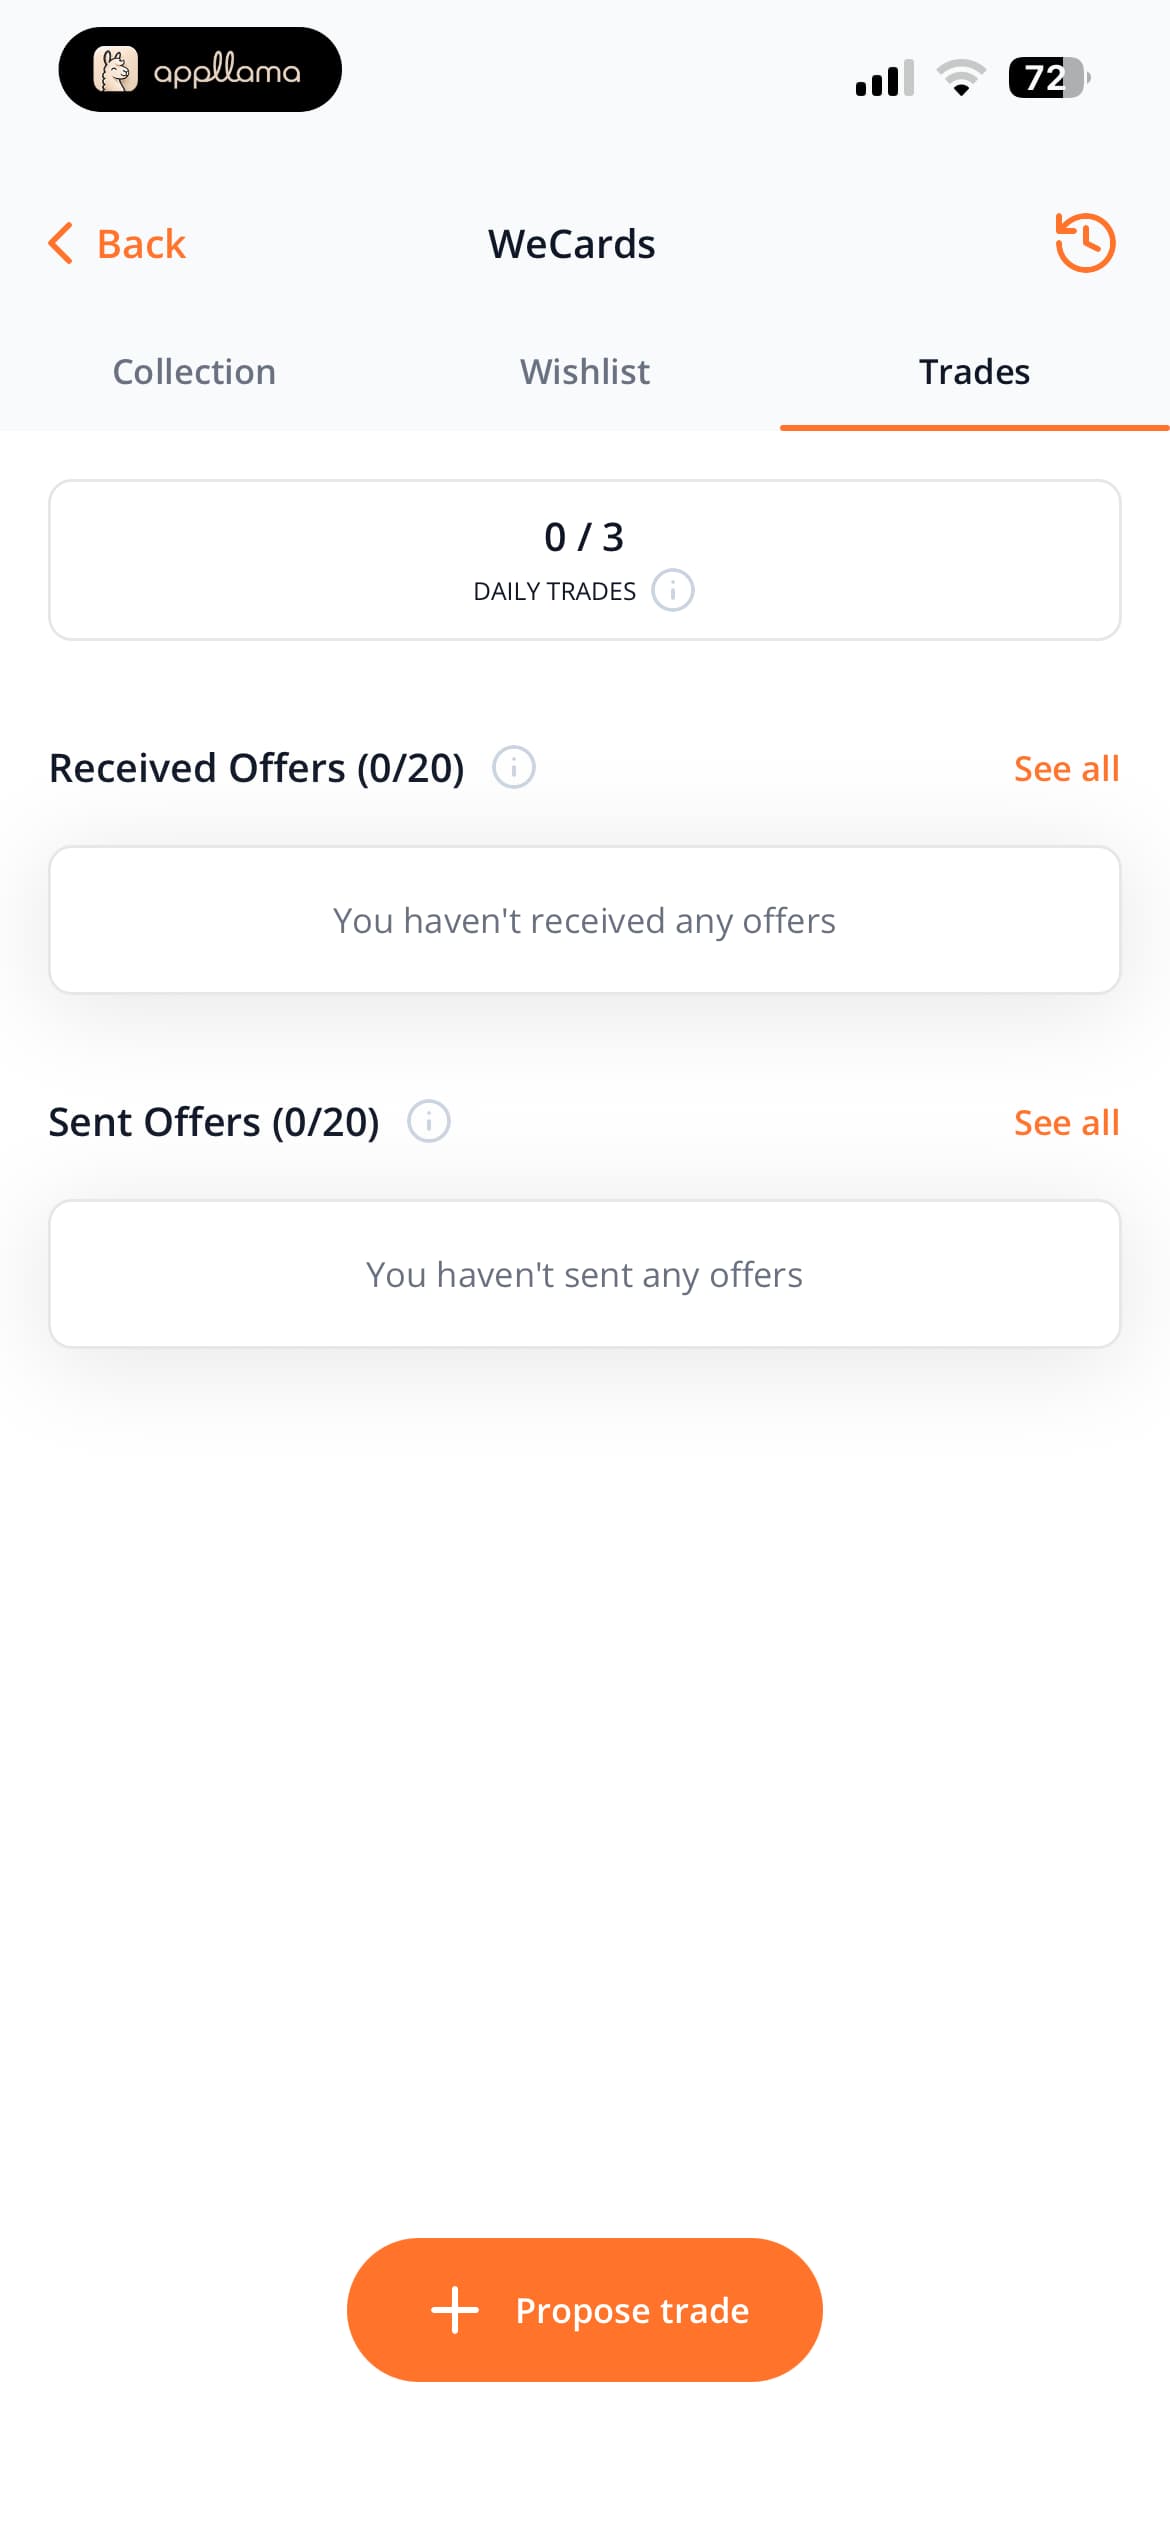Screen dimensions: 1170x2532
Task: Switch to the Wishlist tab
Action: coord(585,372)
